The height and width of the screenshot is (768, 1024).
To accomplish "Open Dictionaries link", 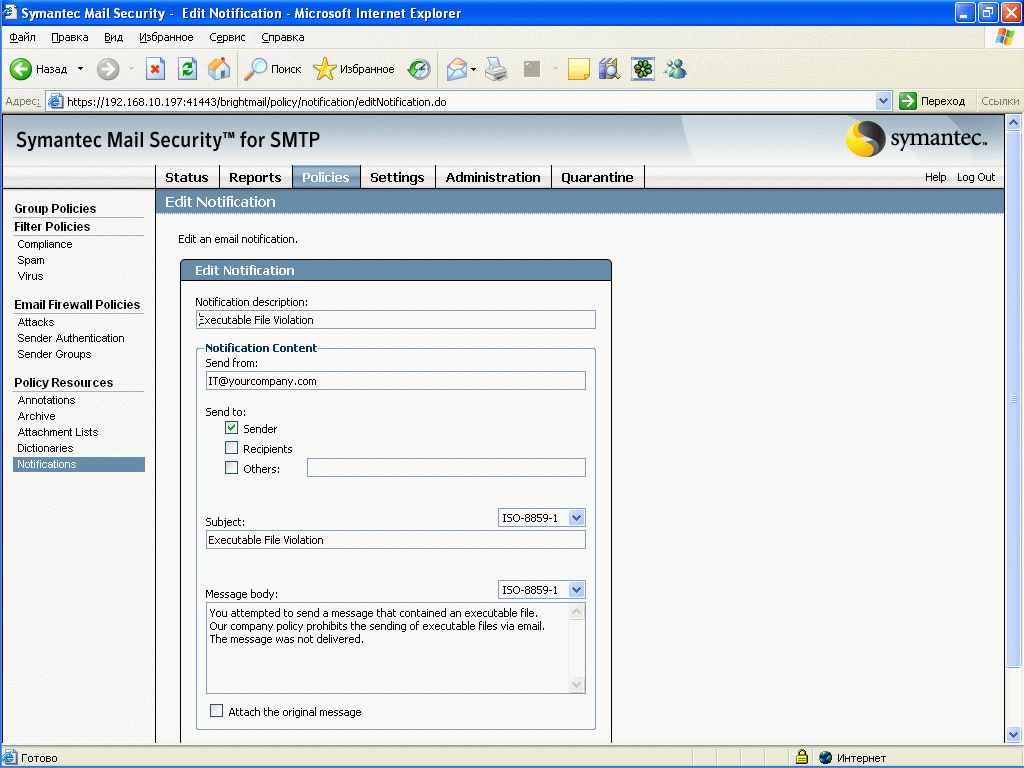I will [45, 448].
